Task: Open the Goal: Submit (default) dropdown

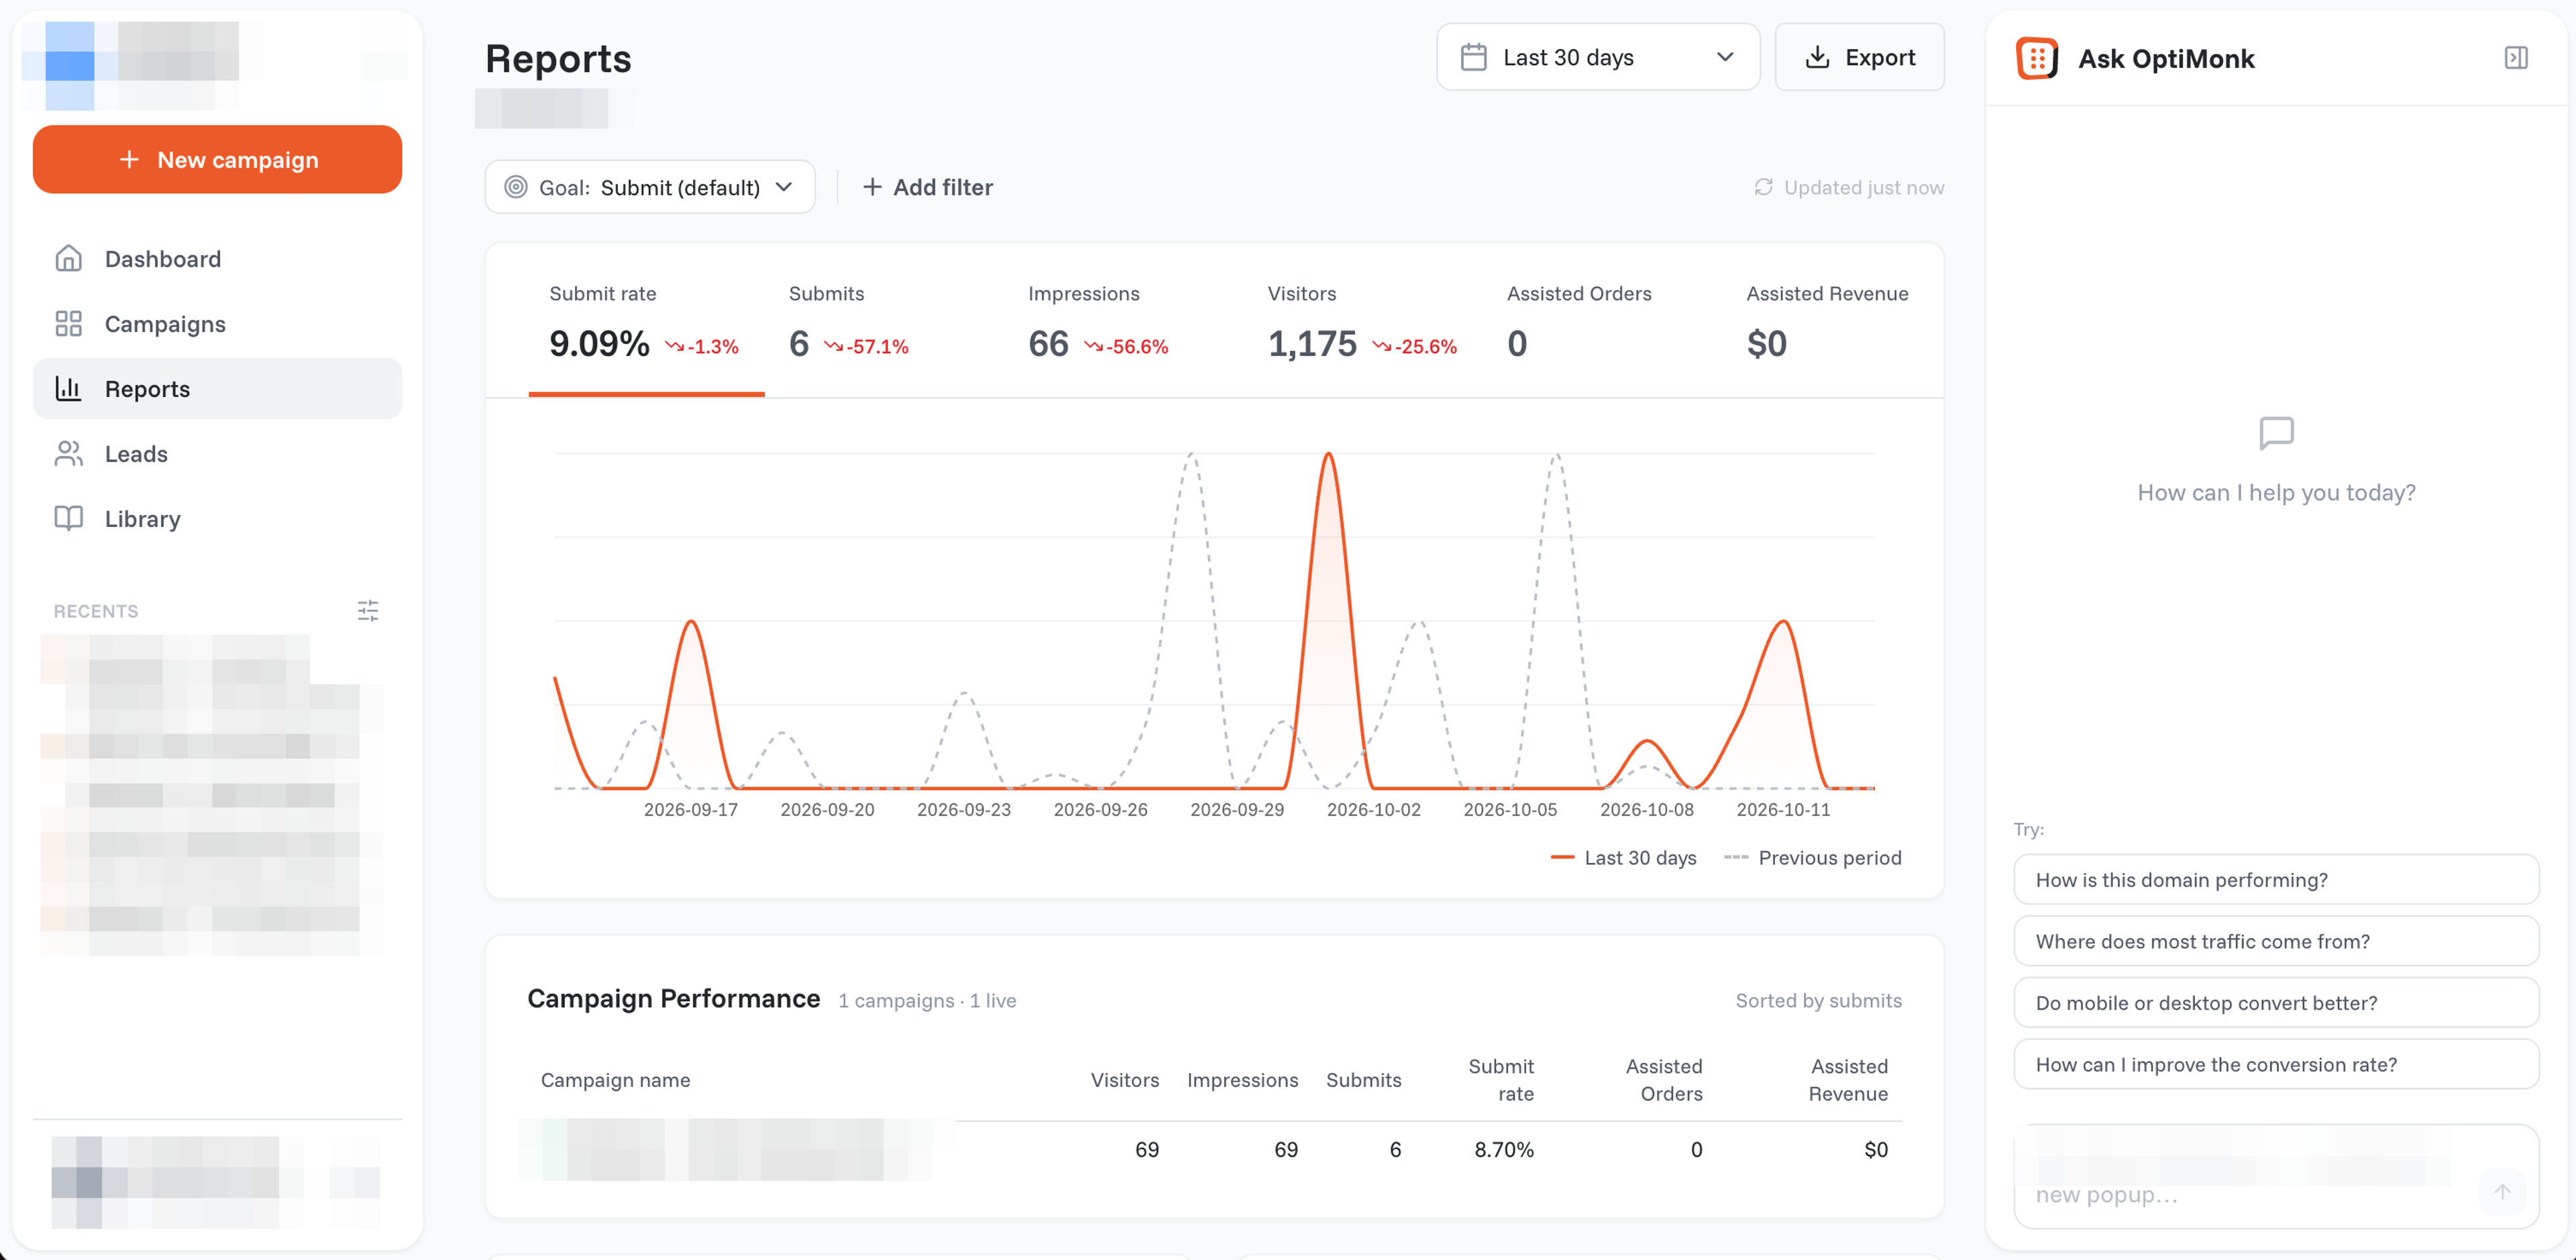Action: point(650,187)
